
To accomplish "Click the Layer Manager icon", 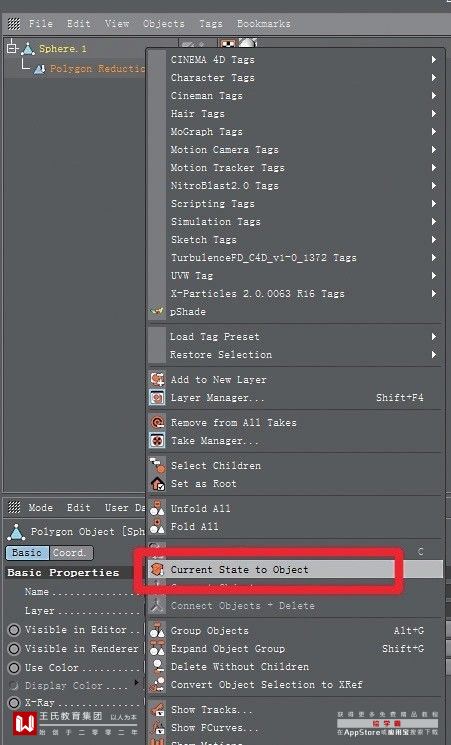I will (157, 397).
